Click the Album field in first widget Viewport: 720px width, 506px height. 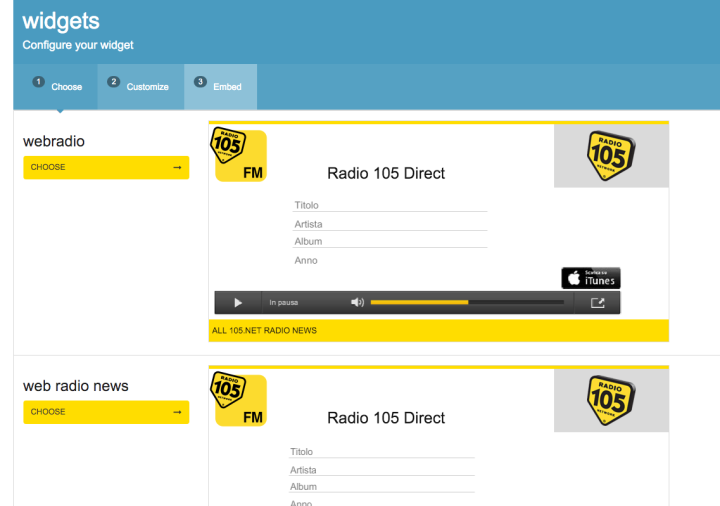tap(389, 241)
